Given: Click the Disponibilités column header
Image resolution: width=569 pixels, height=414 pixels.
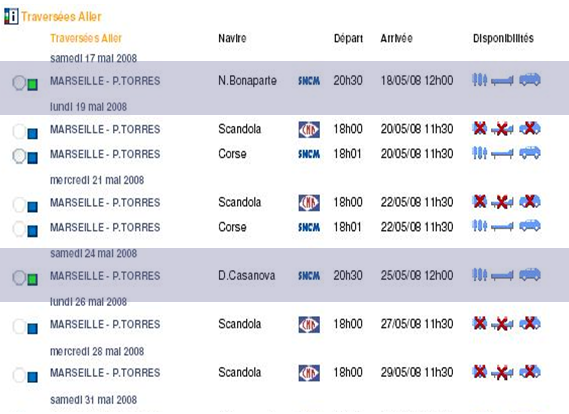Looking at the screenshot, I should click(503, 38).
